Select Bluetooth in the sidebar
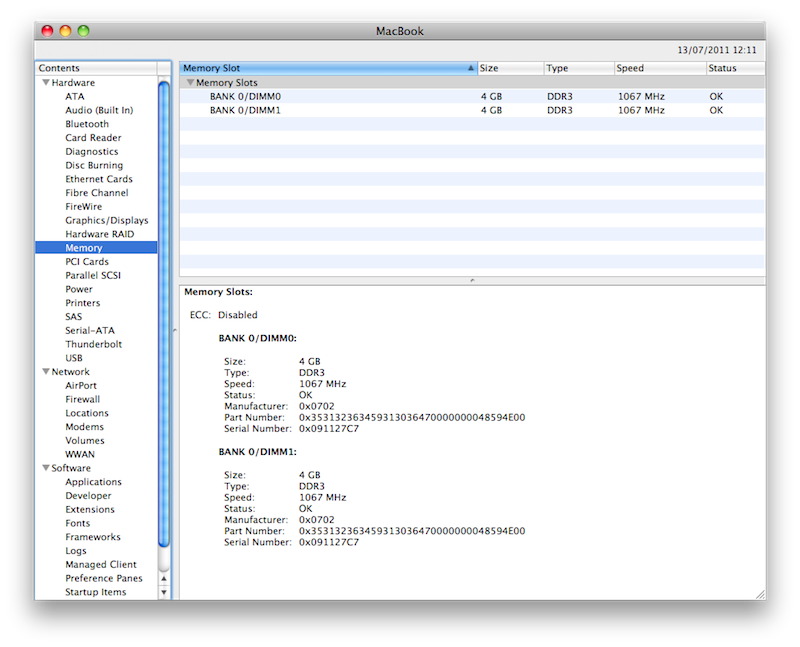Viewport: 800px width, 647px height. click(x=87, y=124)
